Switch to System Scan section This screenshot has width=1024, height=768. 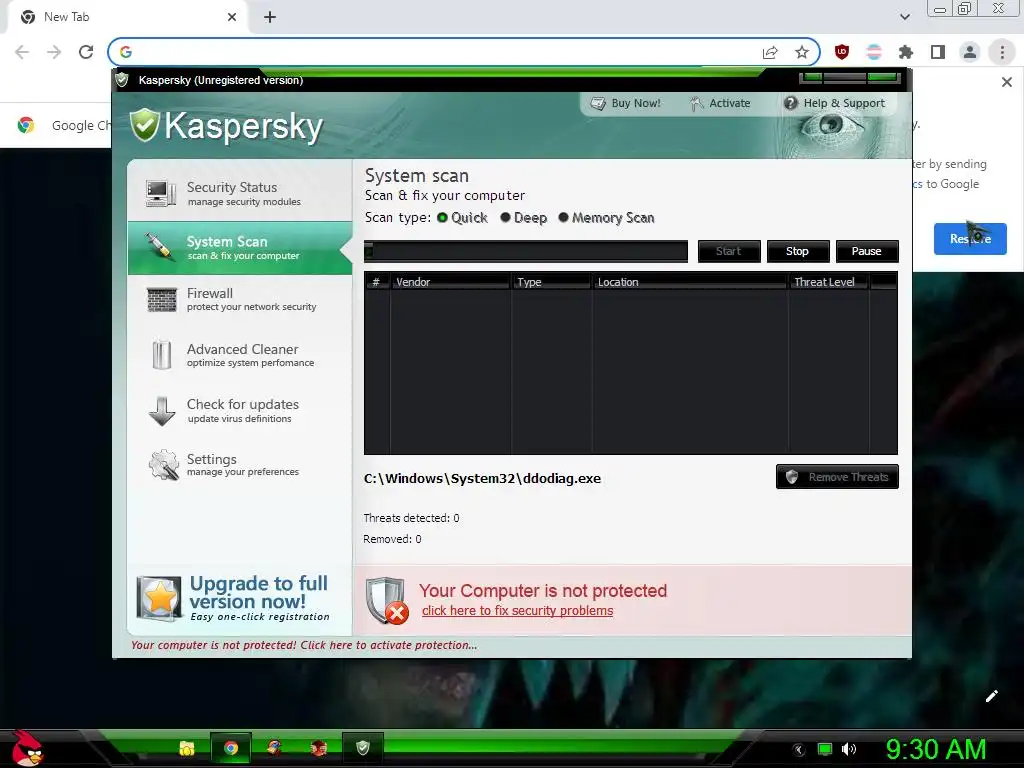click(x=240, y=248)
